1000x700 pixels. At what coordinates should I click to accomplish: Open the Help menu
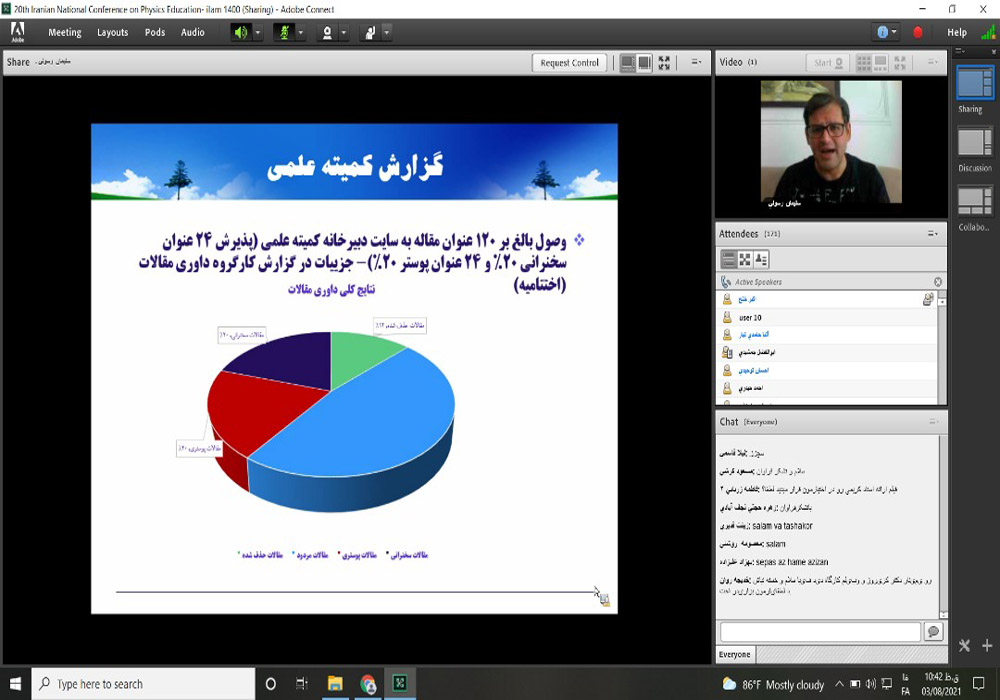pyautogui.click(x=957, y=32)
